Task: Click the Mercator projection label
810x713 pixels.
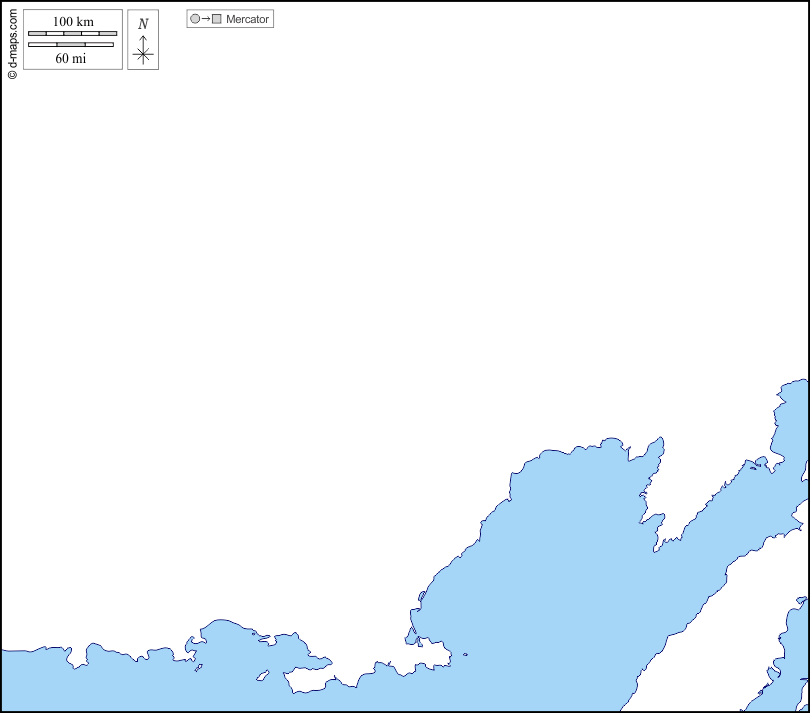Action: coord(247,19)
